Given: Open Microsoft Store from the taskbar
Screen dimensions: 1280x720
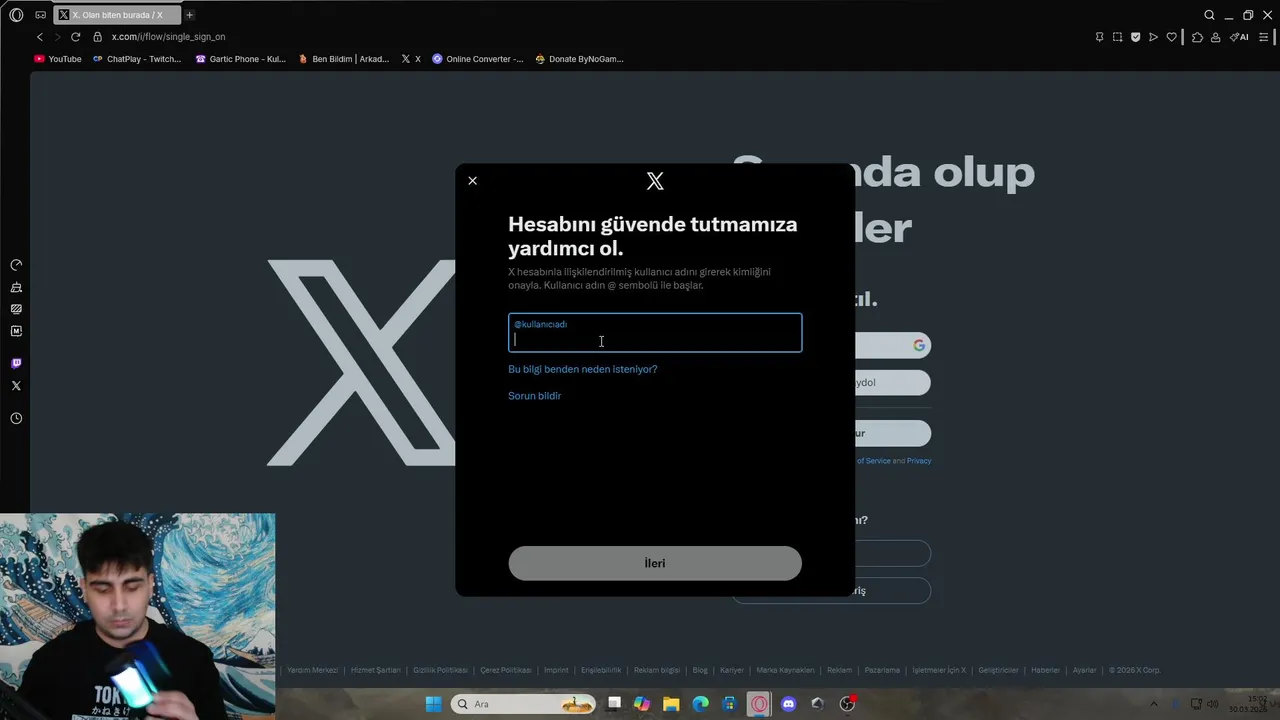Looking at the screenshot, I should click(x=730, y=704).
